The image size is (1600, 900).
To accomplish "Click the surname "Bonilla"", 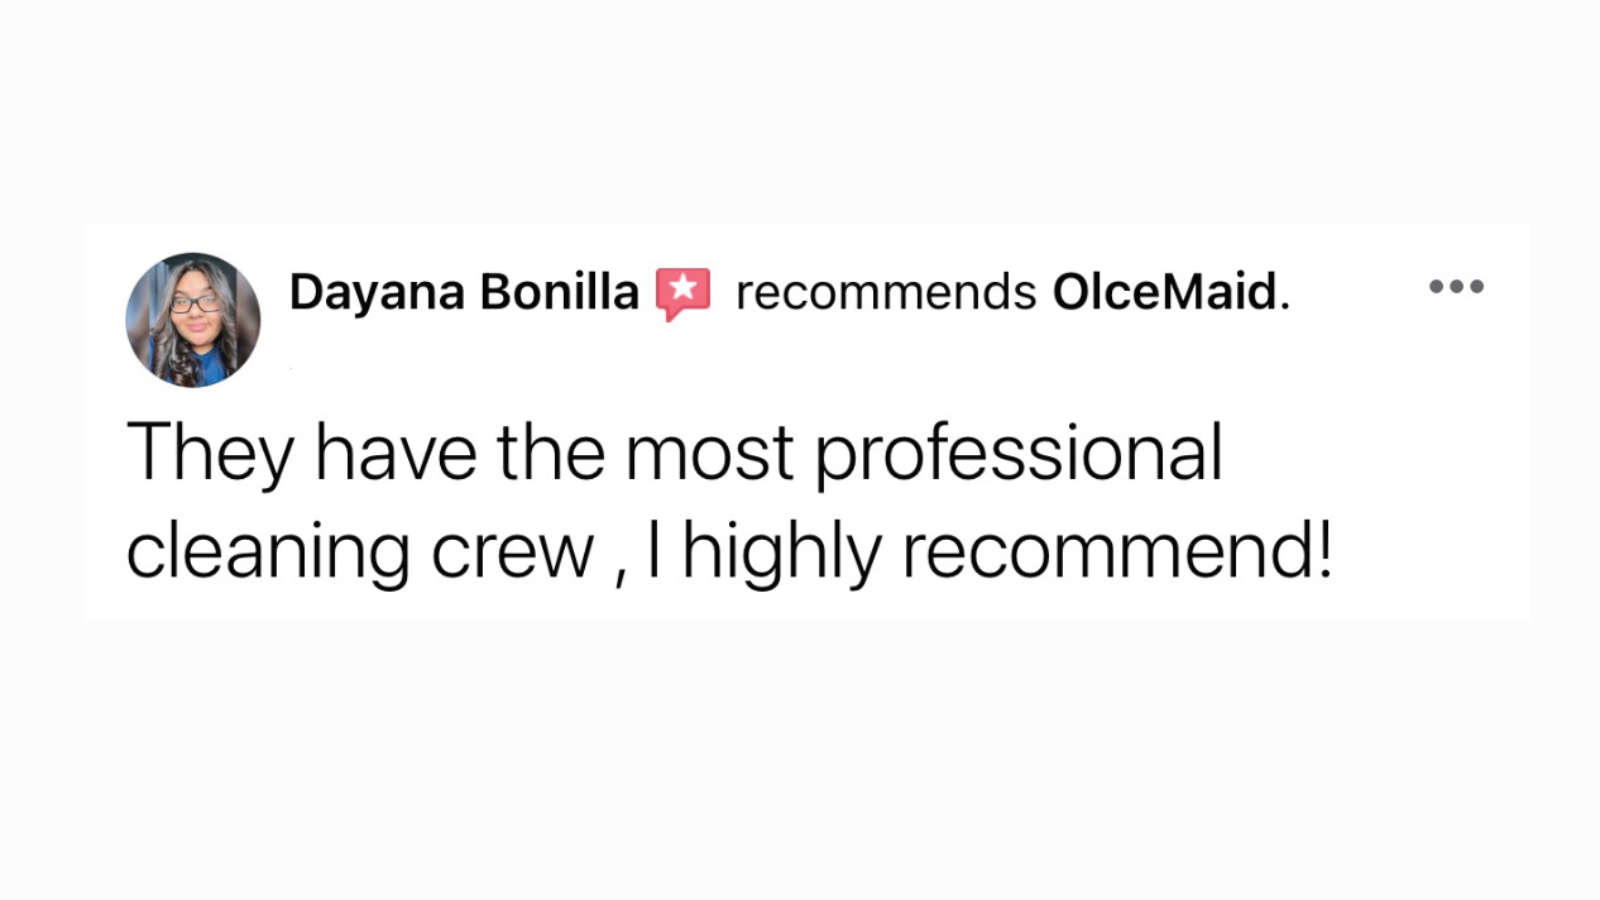I will pos(559,293).
